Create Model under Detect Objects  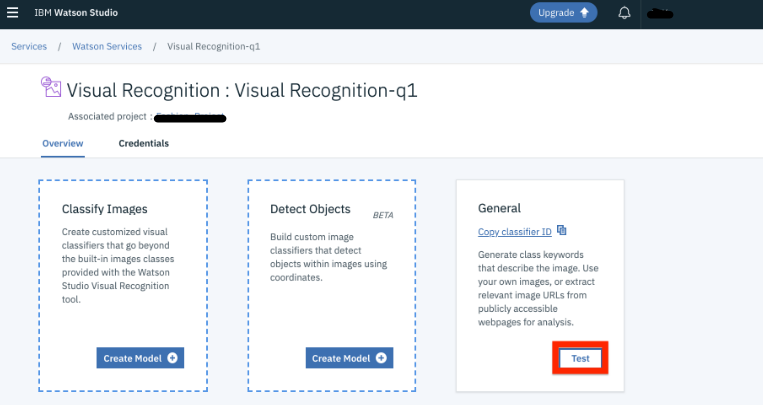tap(349, 358)
